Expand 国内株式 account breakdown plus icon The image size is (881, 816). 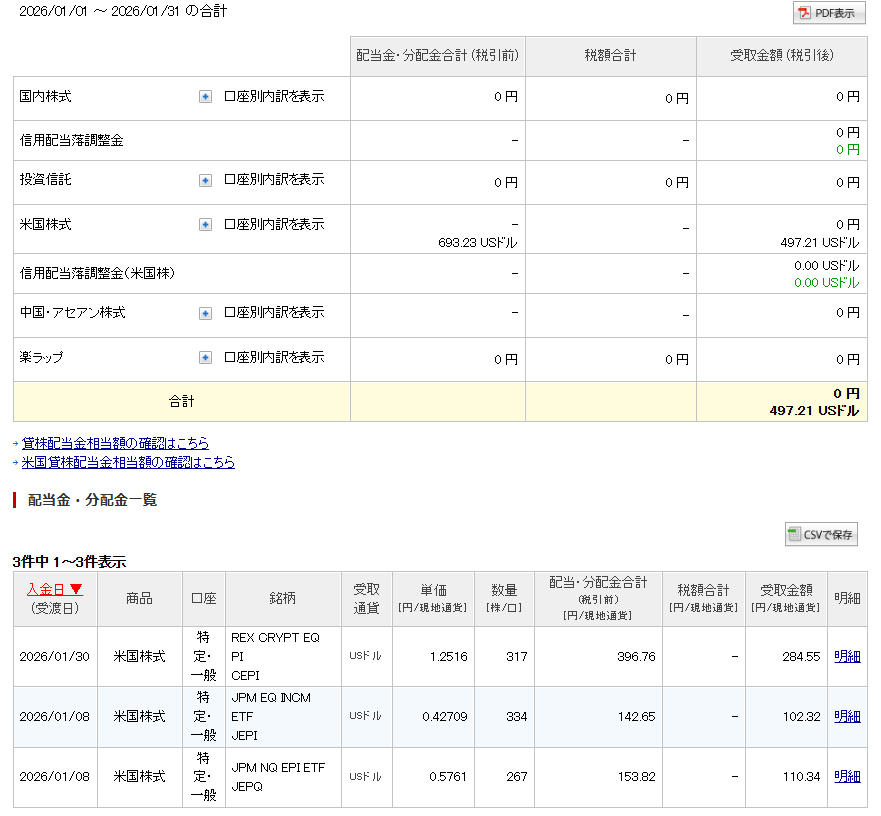(x=205, y=97)
